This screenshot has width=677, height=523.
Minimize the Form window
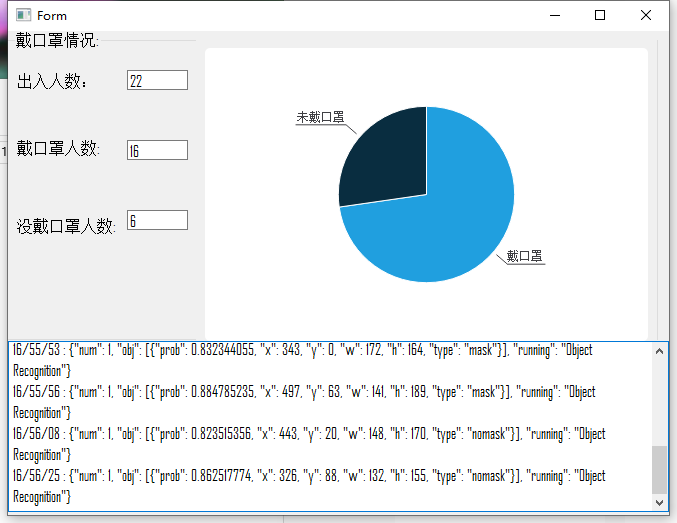point(553,15)
